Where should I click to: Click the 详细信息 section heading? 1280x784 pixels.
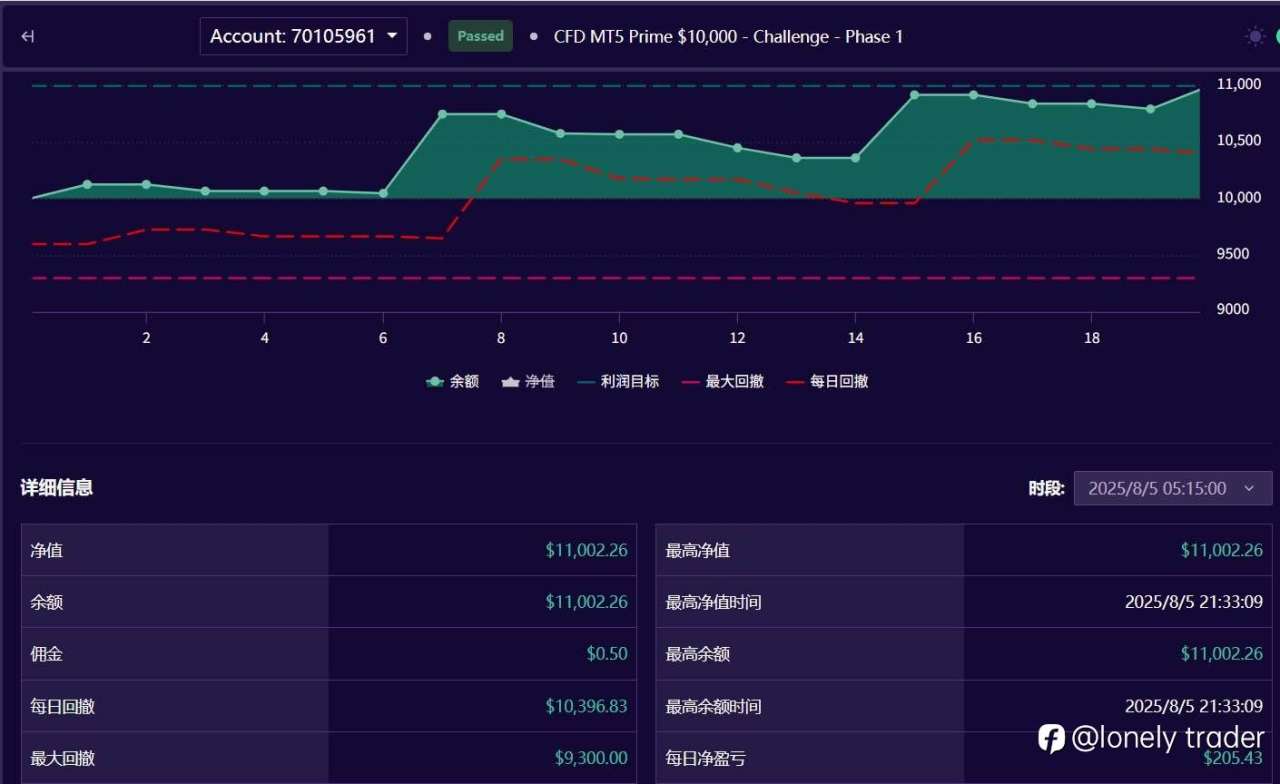pos(57,488)
